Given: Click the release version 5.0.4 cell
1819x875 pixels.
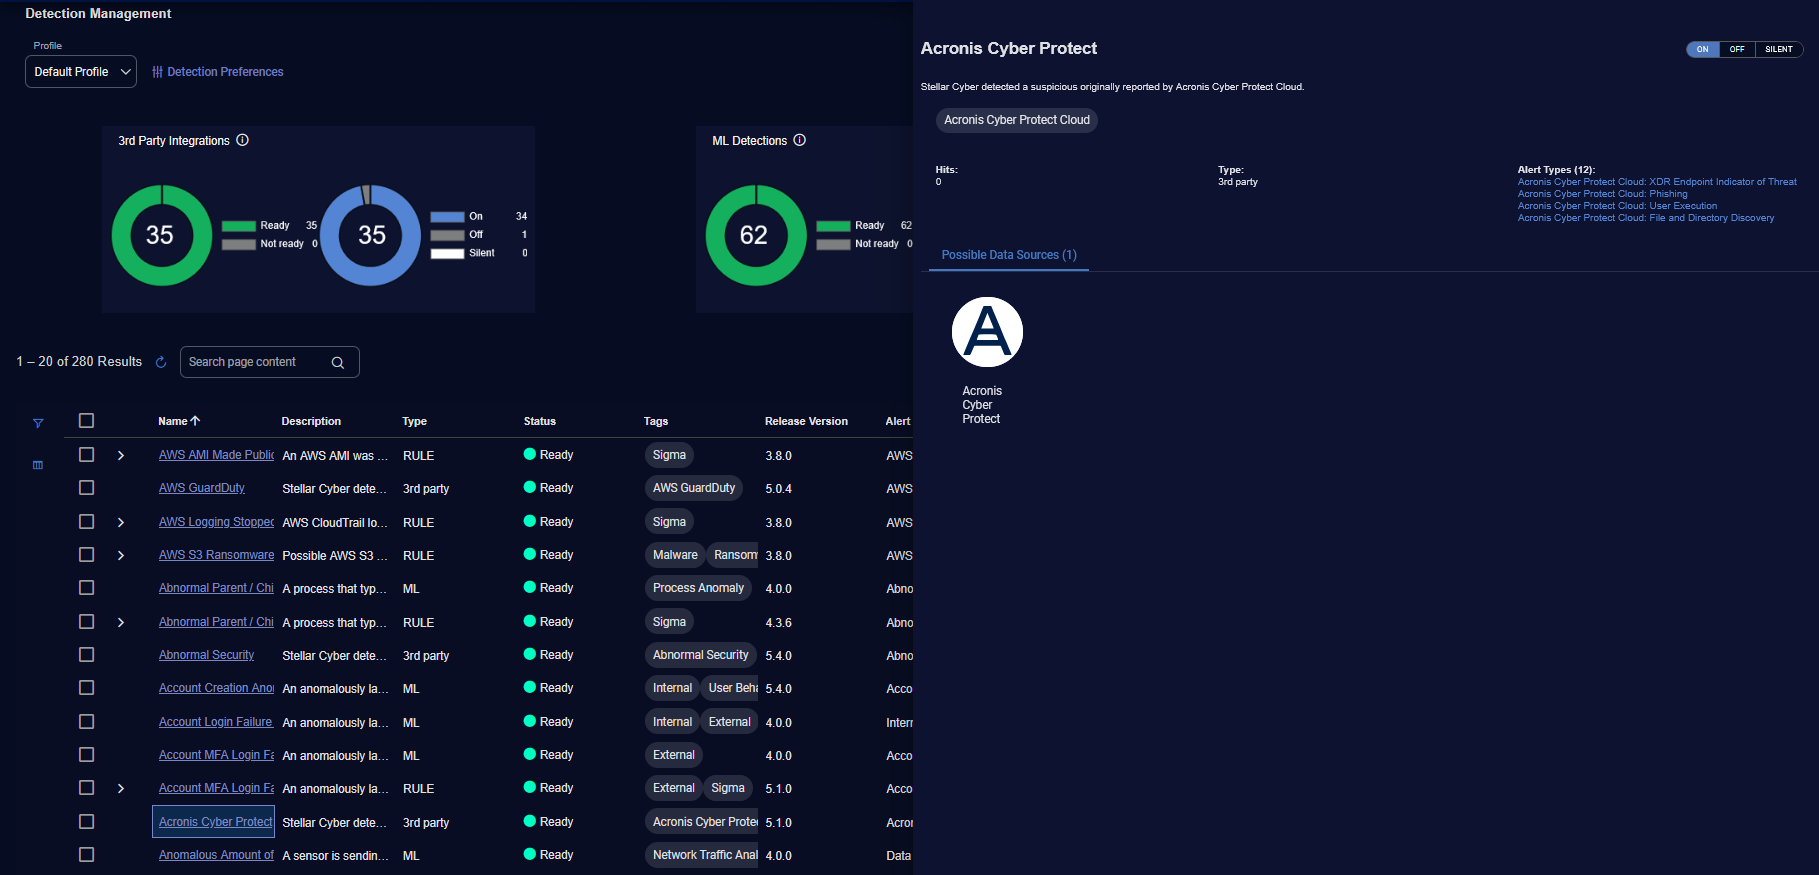Looking at the screenshot, I should 778,489.
